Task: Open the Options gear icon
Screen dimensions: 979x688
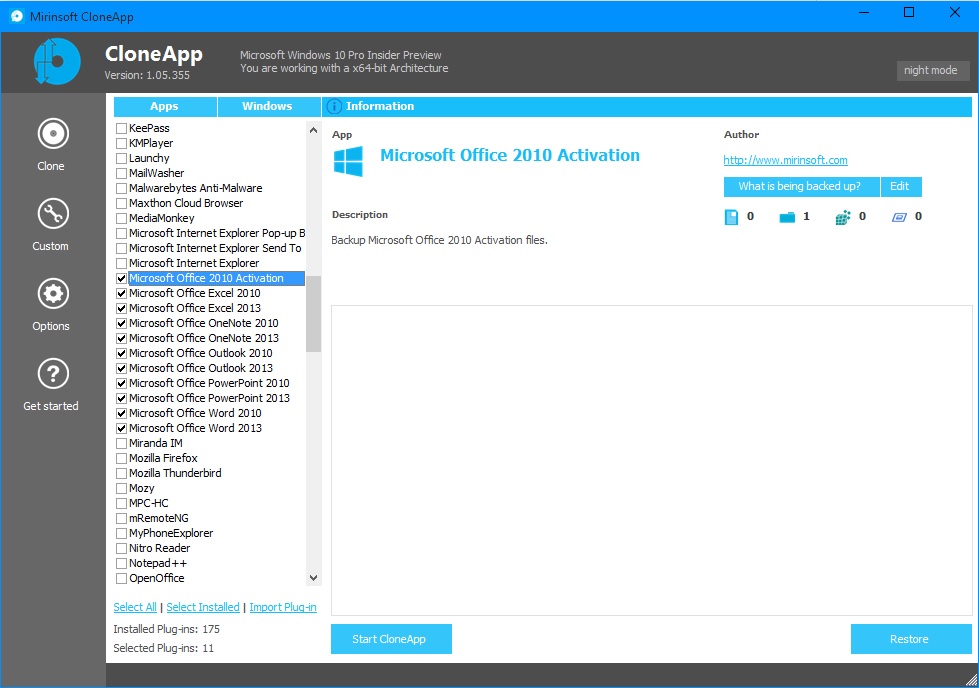Action: coord(51,293)
